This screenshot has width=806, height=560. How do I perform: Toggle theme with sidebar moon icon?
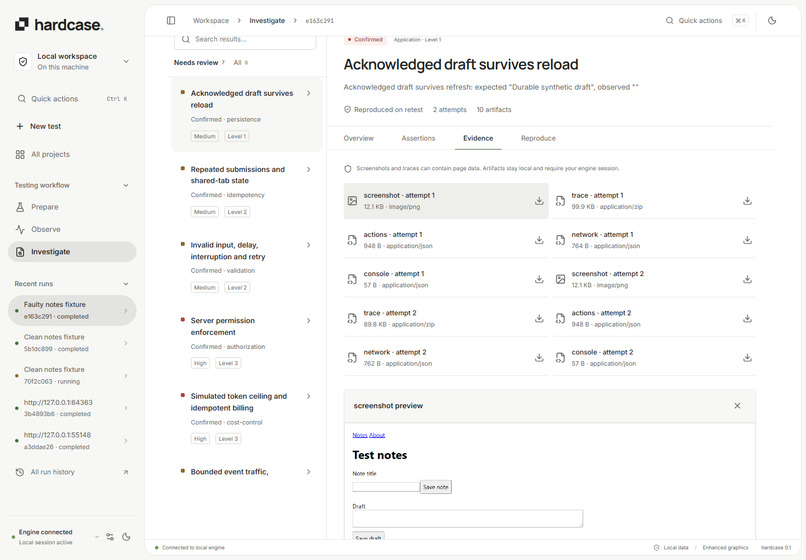pyautogui.click(x=126, y=537)
